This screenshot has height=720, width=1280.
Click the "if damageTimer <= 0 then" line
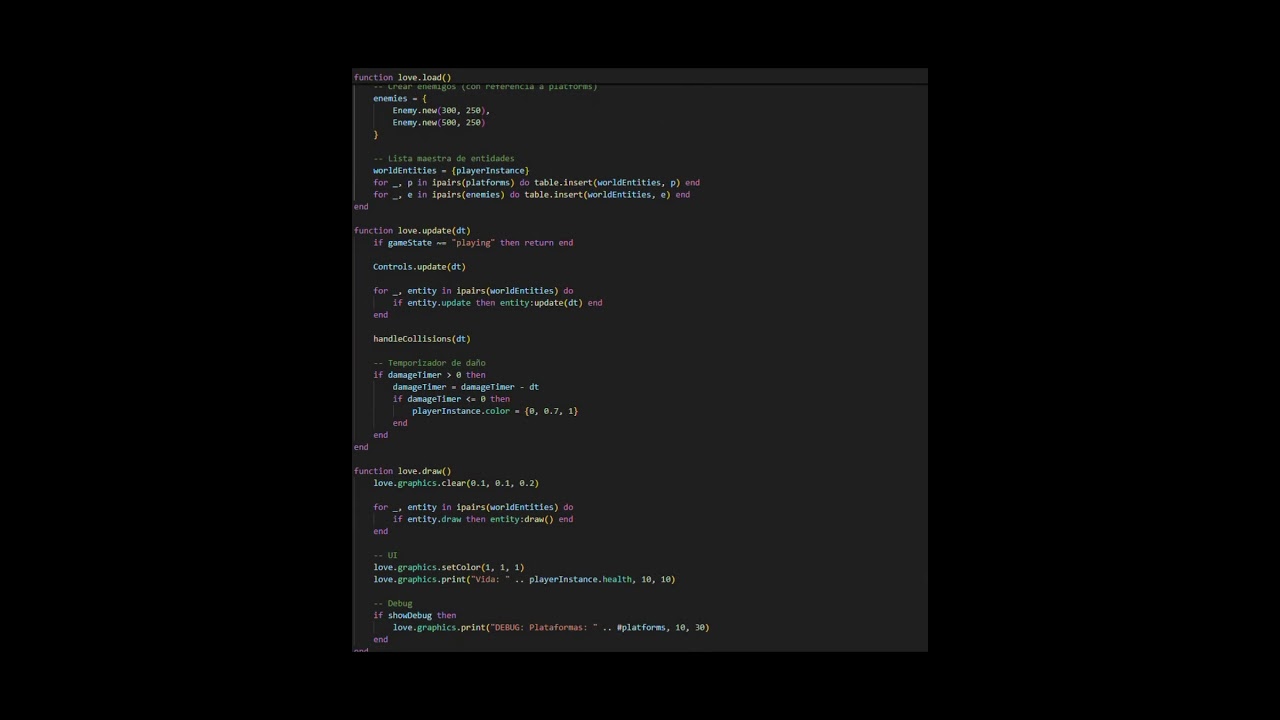(451, 399)
